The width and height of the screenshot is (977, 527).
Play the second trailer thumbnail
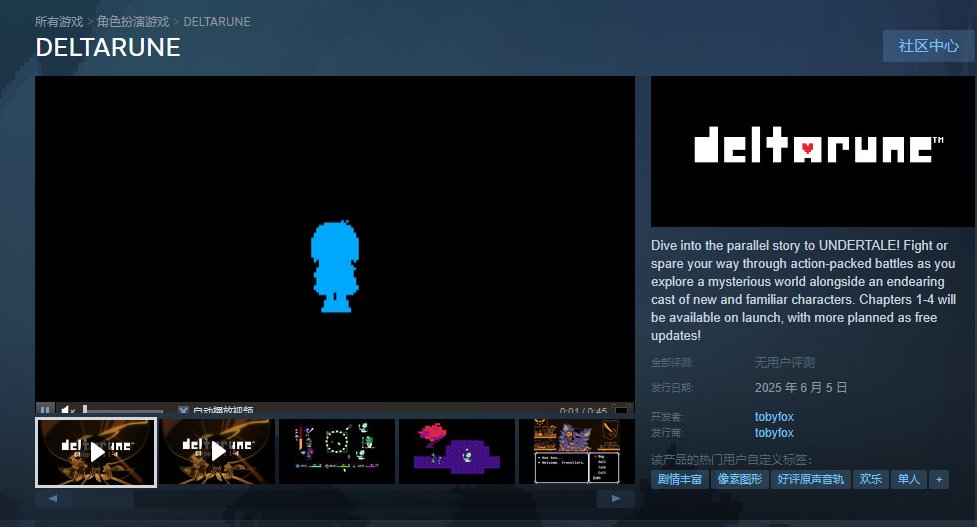point(217,452)
